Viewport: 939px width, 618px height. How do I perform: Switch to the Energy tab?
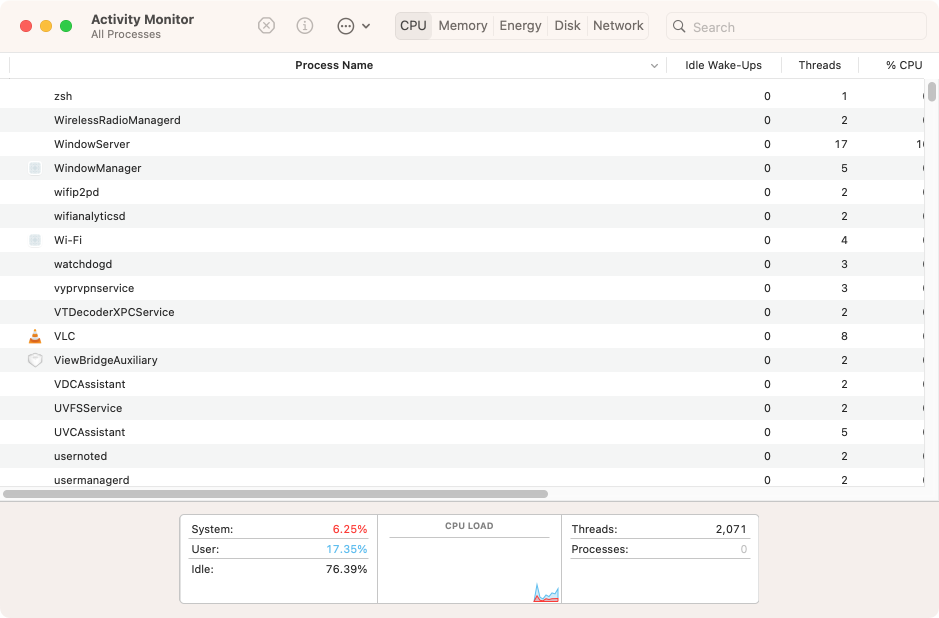click(520, 26)
